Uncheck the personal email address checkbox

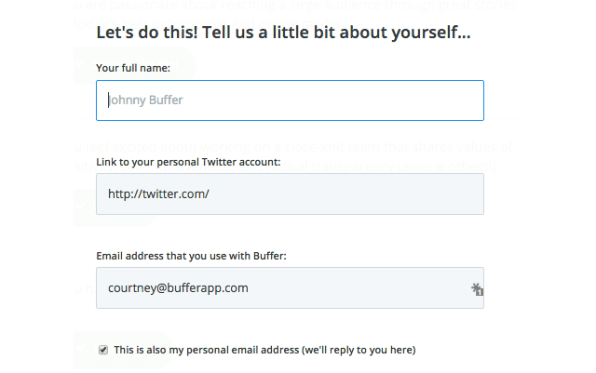click(103, 350)
